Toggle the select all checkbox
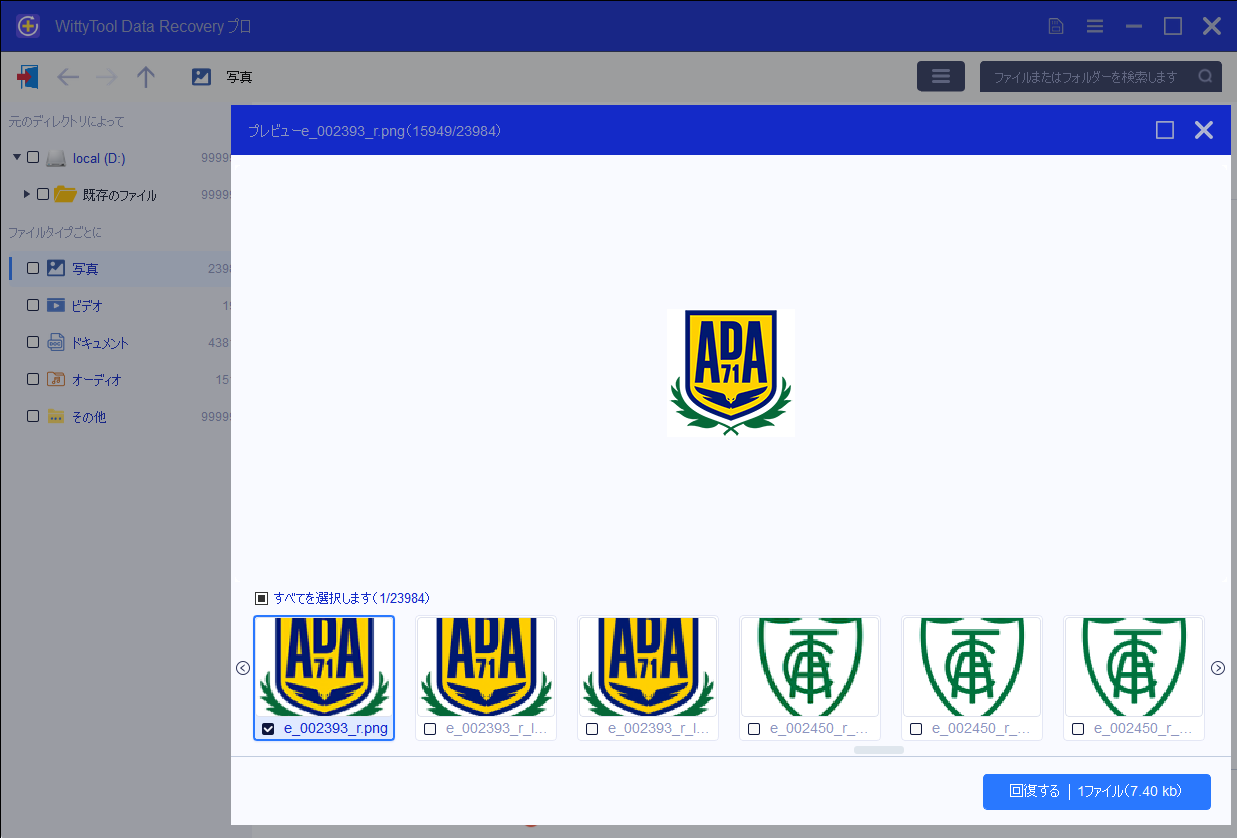1237x838 pixels. point(262,598)
